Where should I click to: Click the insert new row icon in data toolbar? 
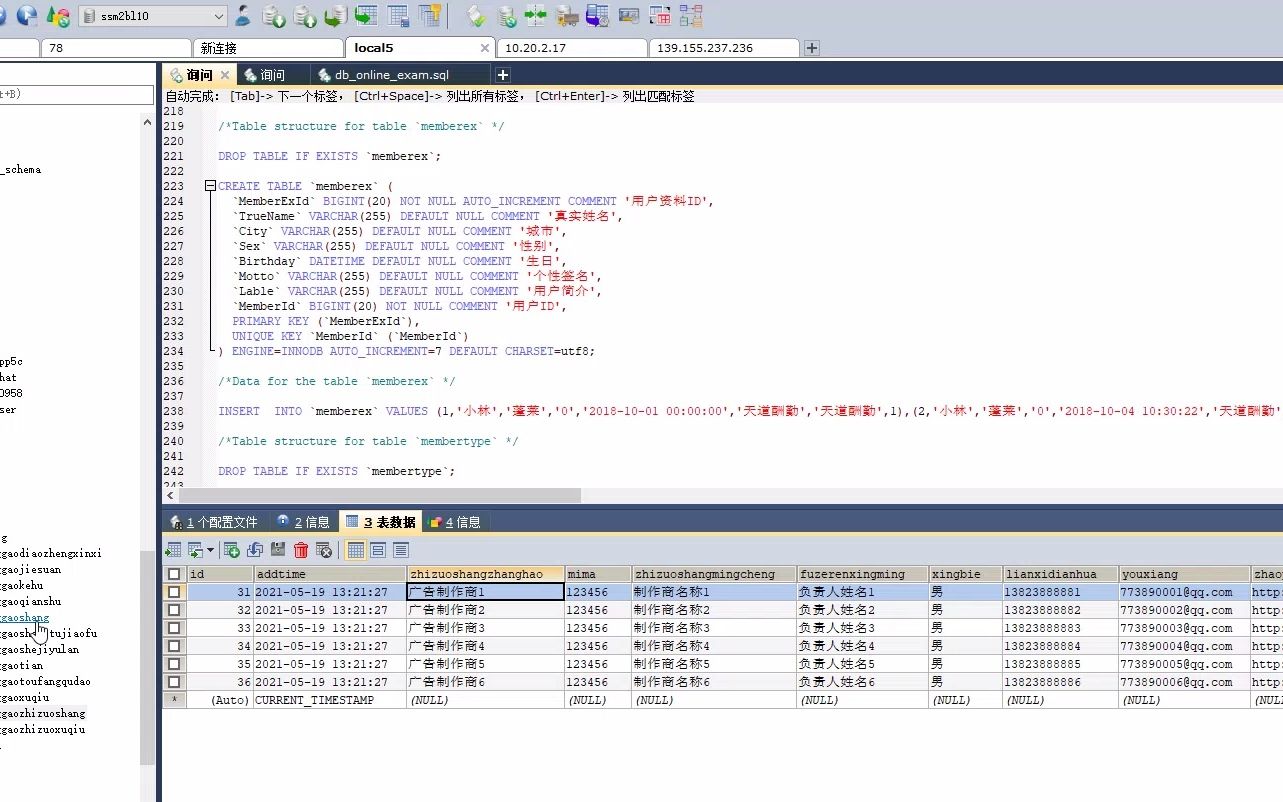tap(231, 550)
